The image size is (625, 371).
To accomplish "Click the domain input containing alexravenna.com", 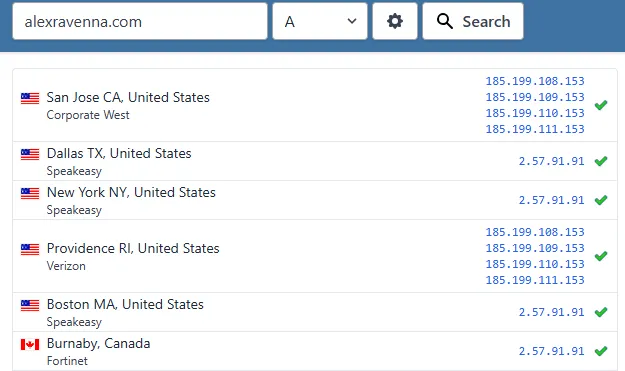I will tap(140, 21).
